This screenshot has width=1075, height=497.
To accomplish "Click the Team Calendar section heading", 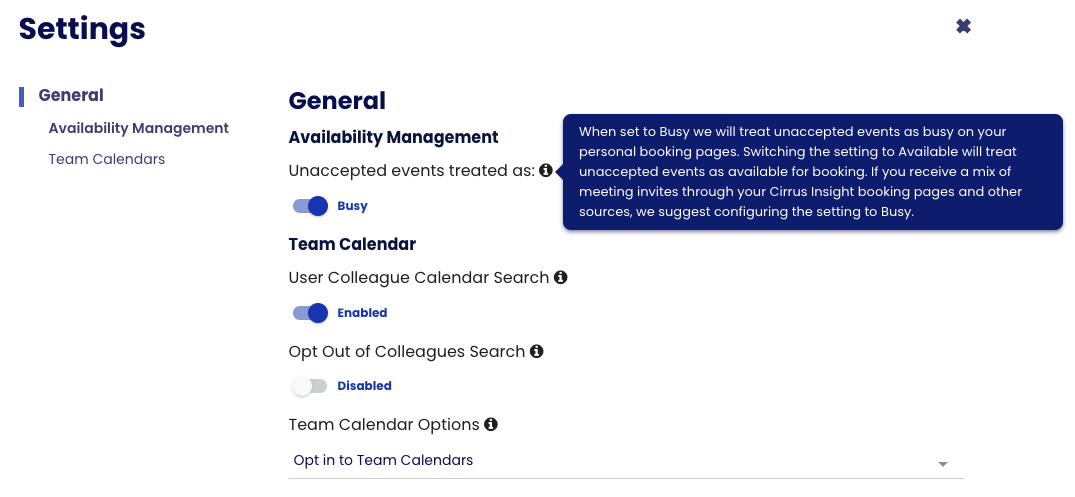I will (352, 244).
